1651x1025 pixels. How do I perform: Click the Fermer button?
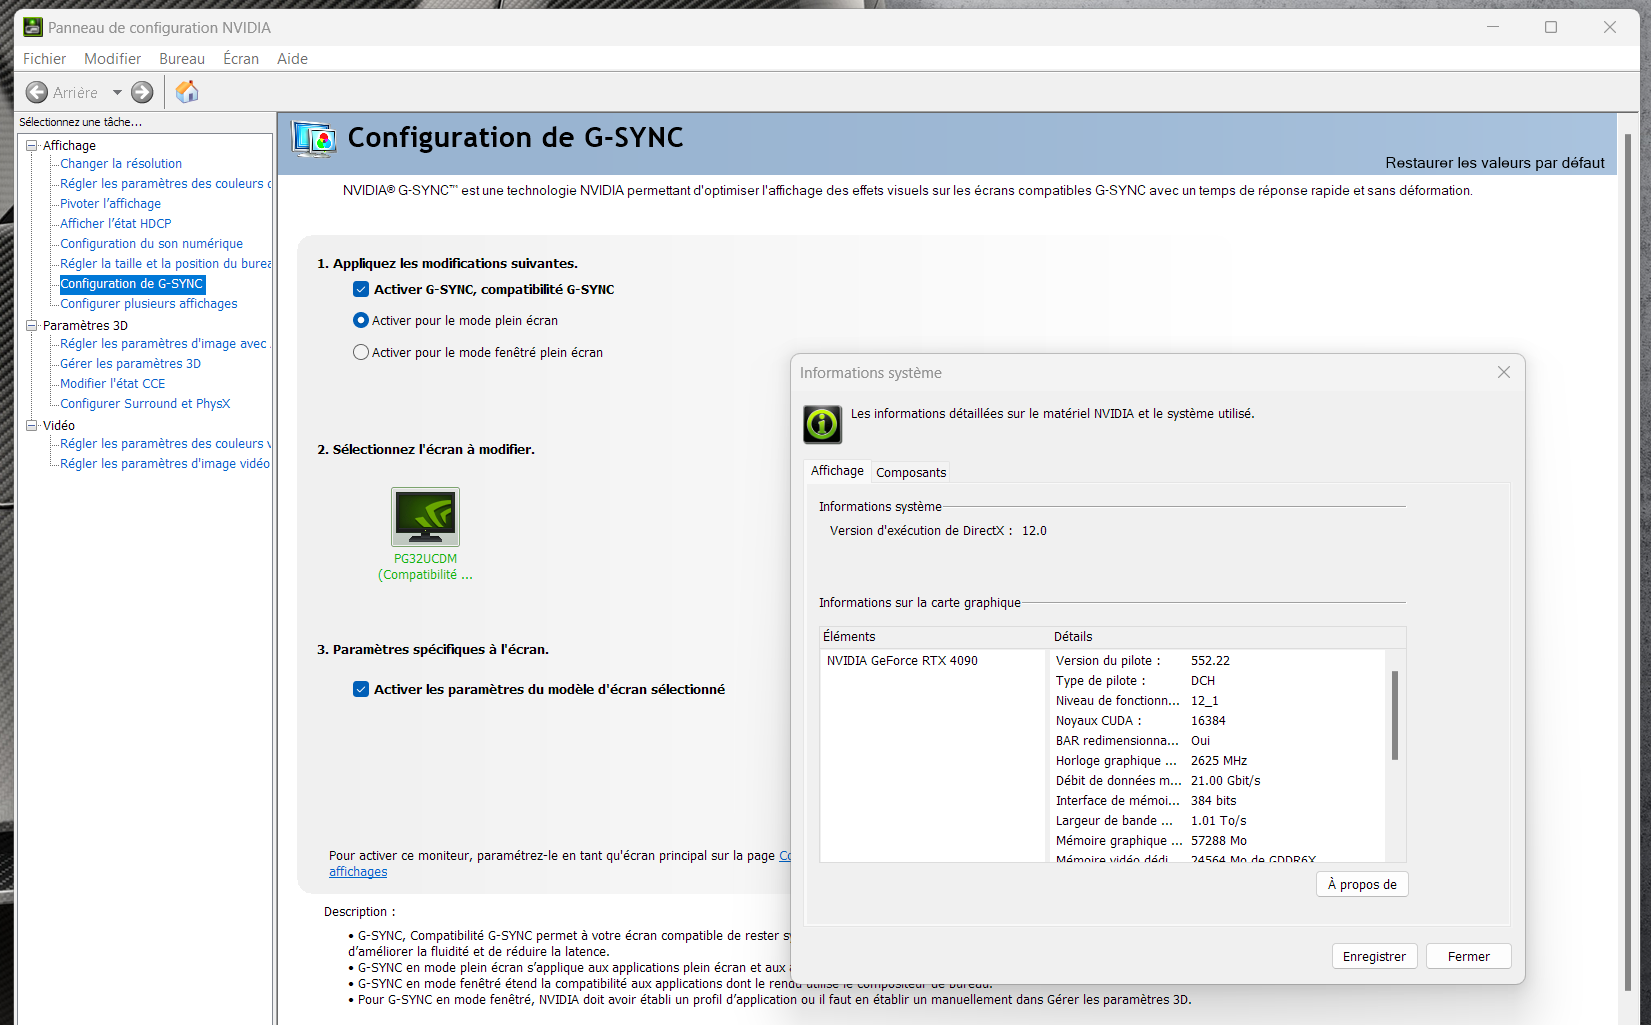pyautogui.click(x=1468, y=956)
